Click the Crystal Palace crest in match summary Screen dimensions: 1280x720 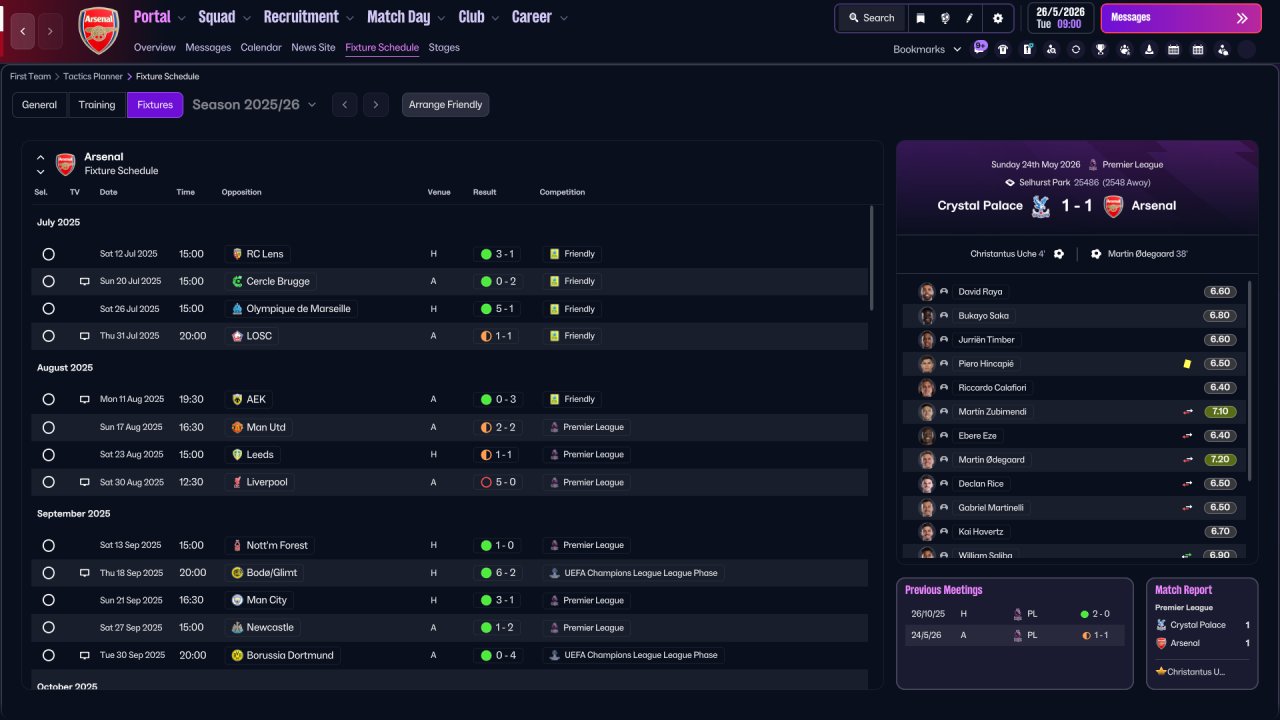[x=1041, y=206]
